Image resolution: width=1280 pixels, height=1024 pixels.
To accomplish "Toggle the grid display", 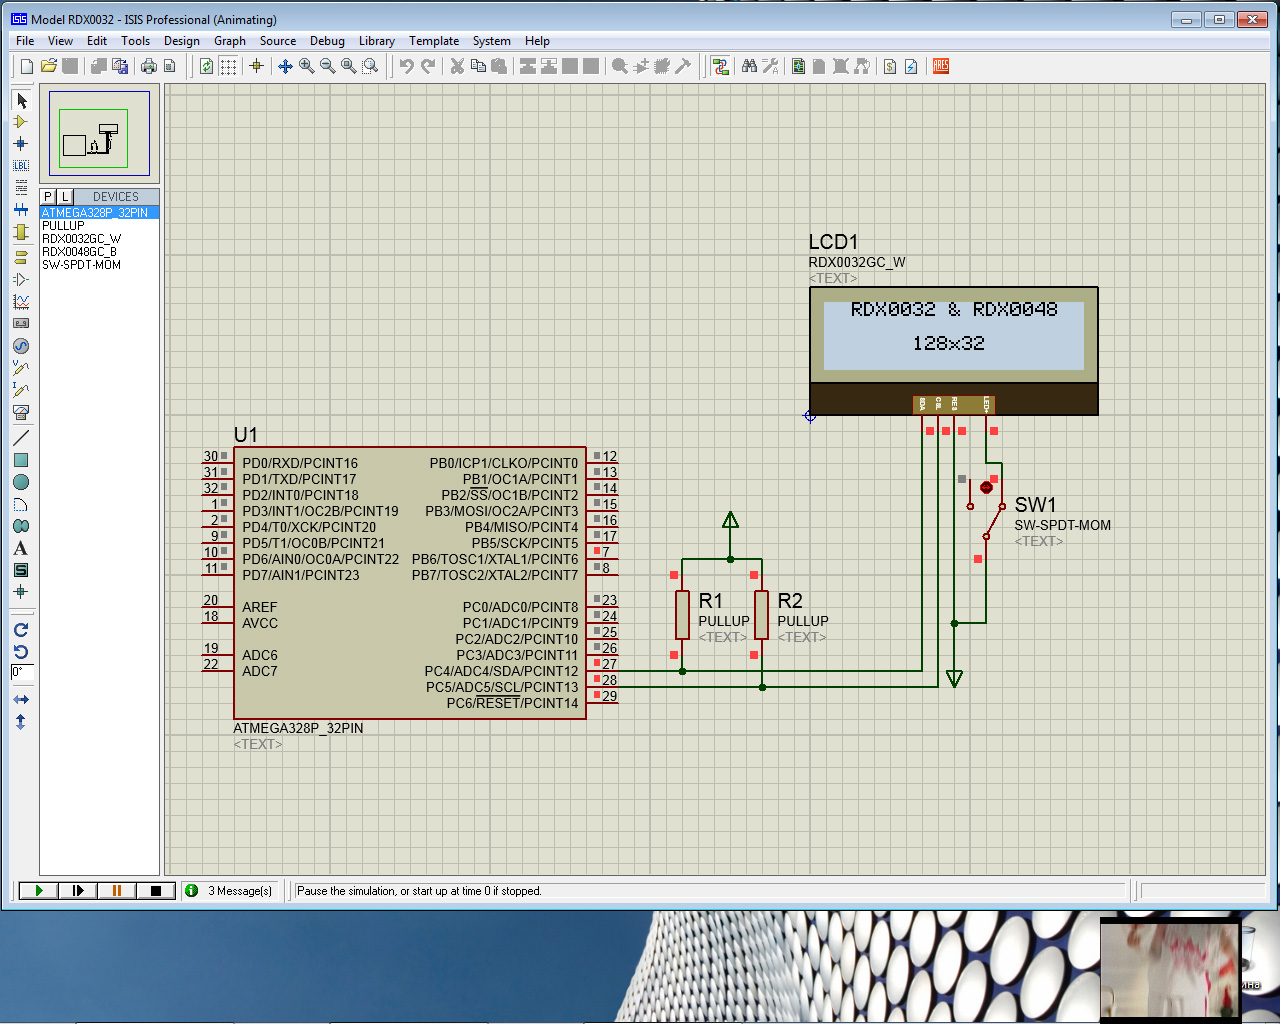I will [228, 66].
